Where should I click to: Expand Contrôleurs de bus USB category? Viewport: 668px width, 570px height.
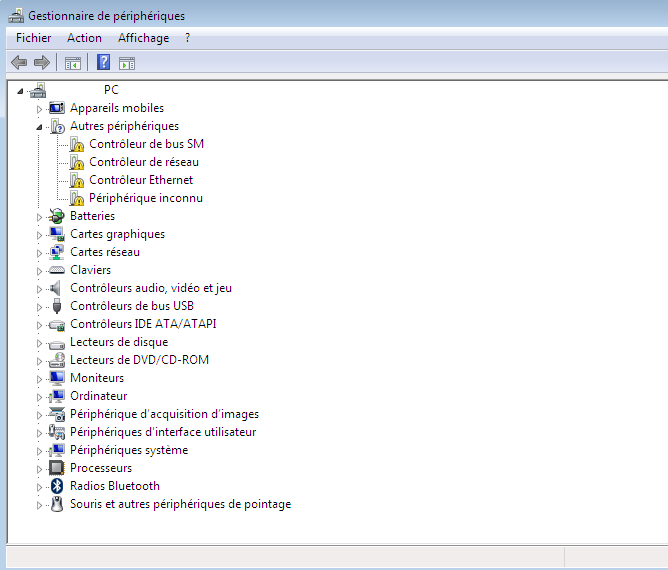point(39,307)
